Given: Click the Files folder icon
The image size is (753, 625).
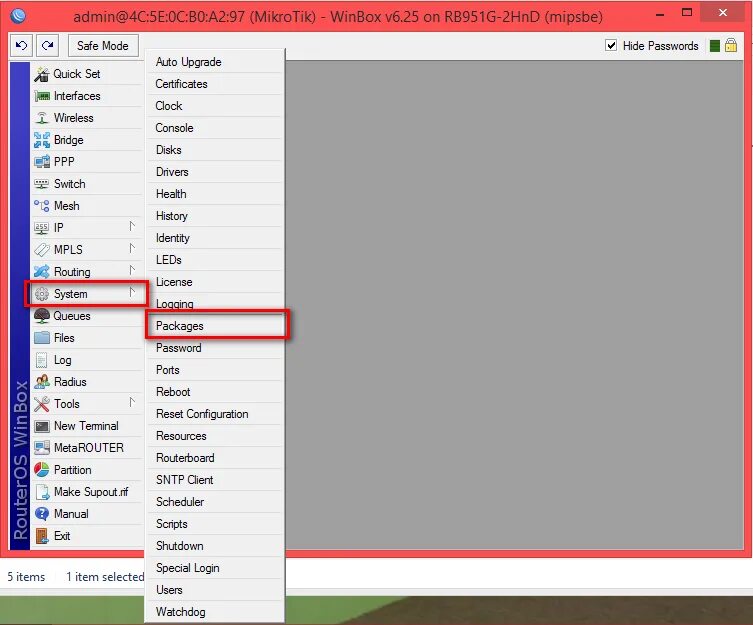Looking at the screenshot, I should pos(42,338).
